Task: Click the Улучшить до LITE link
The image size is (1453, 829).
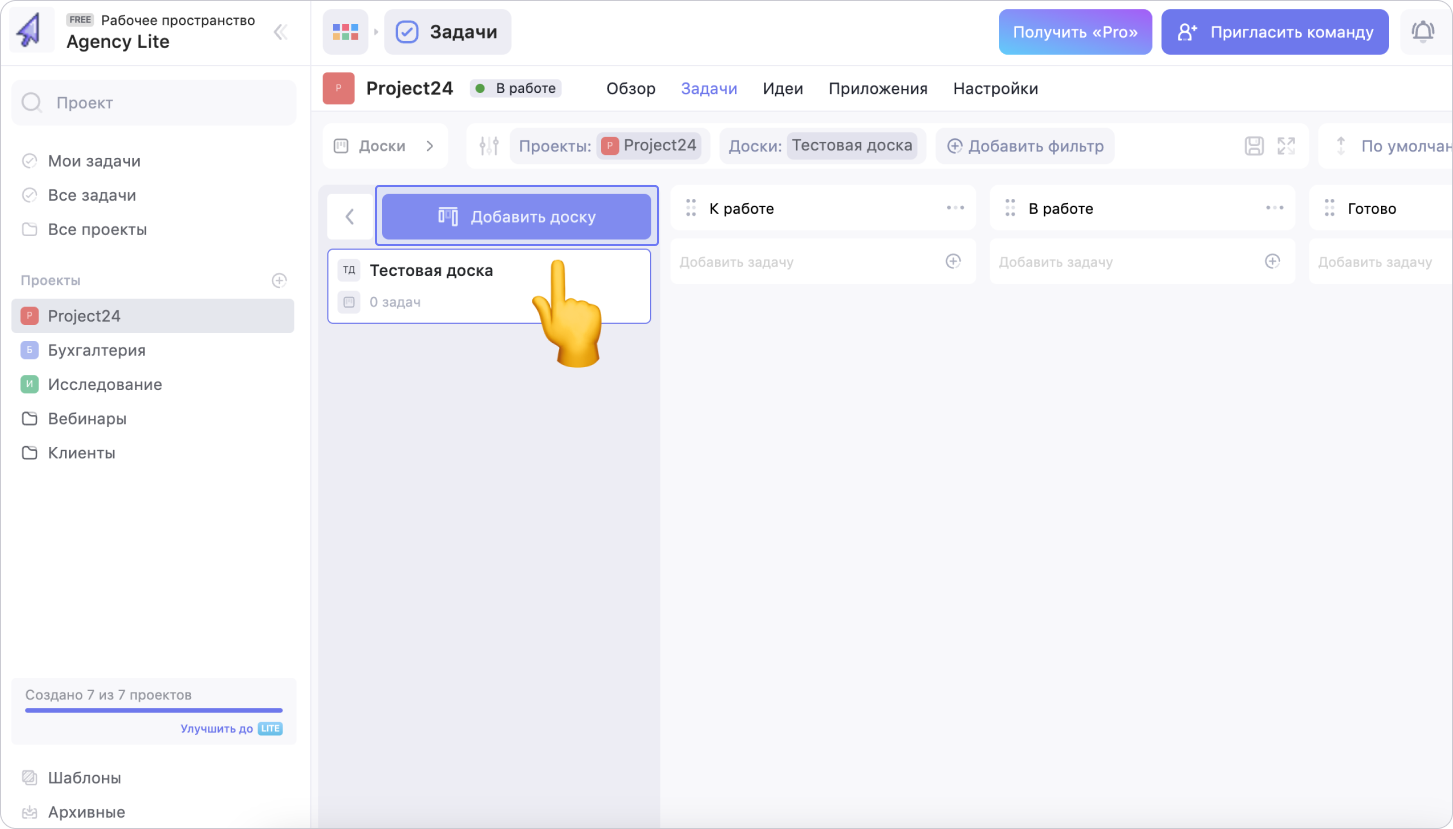Action: tap(231, 729)
